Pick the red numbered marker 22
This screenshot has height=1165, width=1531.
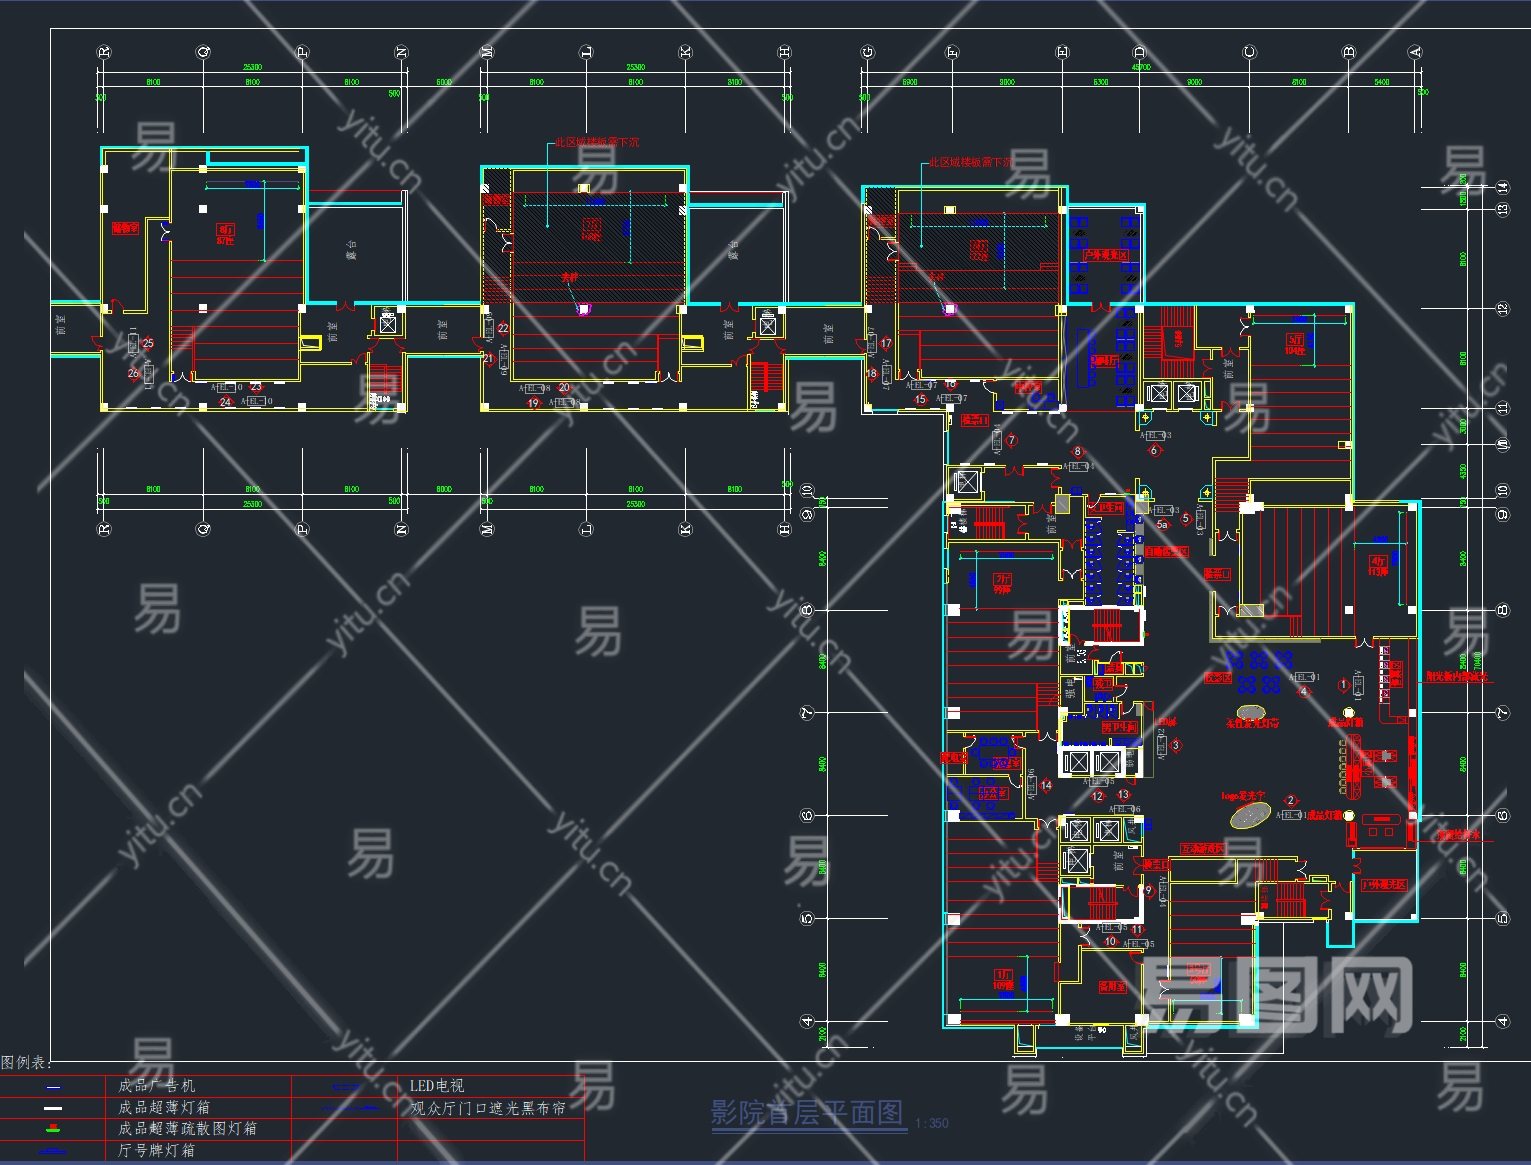pyautogui.click(x=503, y=328)
